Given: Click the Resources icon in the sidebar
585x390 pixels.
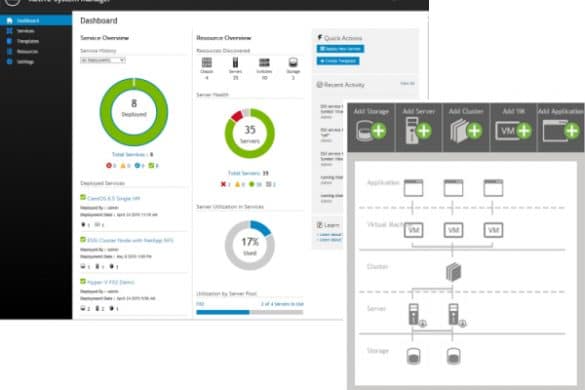Looking at the screenshot, I should click(9, 52).
